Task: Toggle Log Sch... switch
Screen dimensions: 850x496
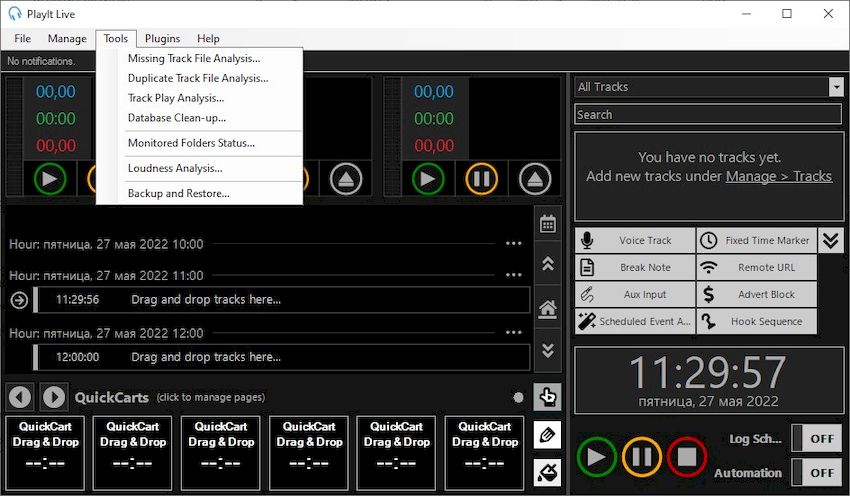Action: point(816,438)
